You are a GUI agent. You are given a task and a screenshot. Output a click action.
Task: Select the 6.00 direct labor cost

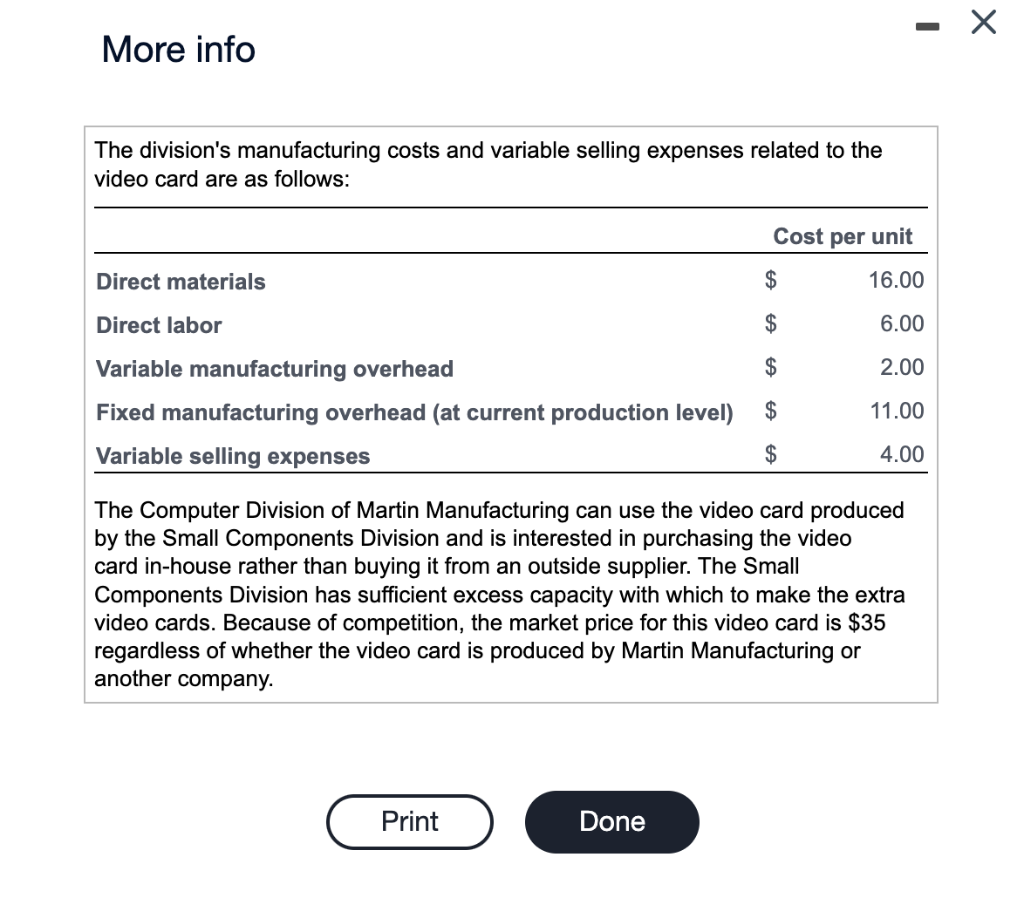pyautogui.click(x=902, y=324)
